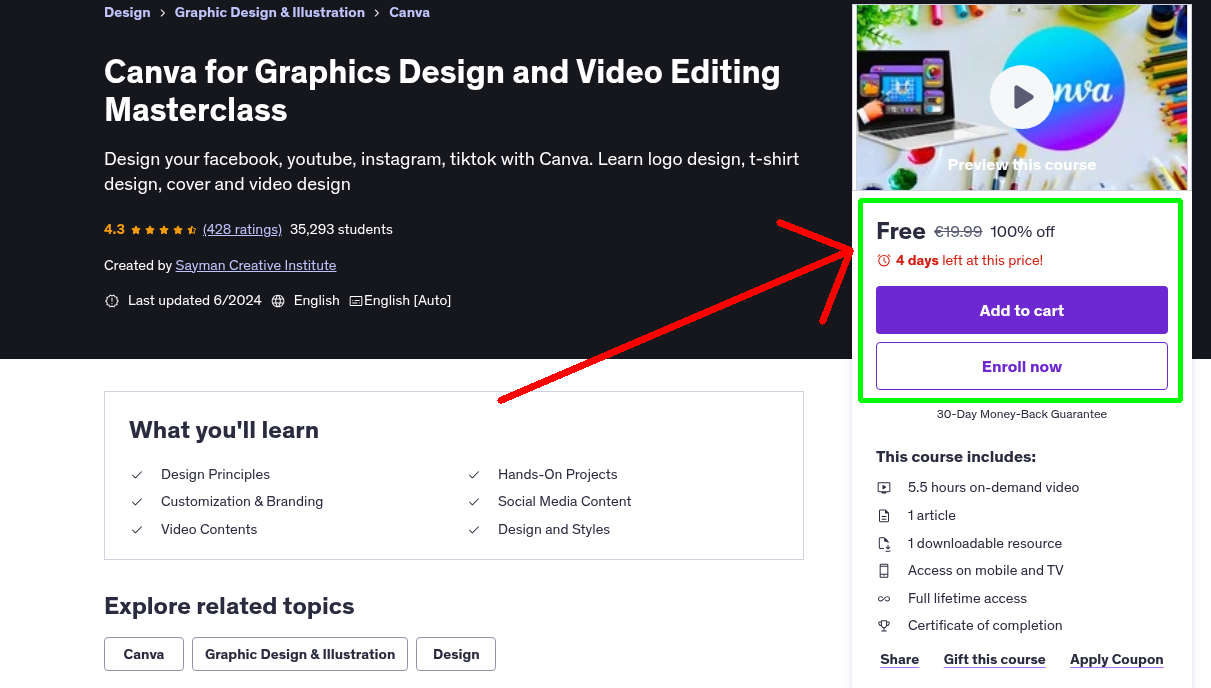Click the struck-through €19.99 price
This screenshot has width=1211, height=688.
(958, 232)
